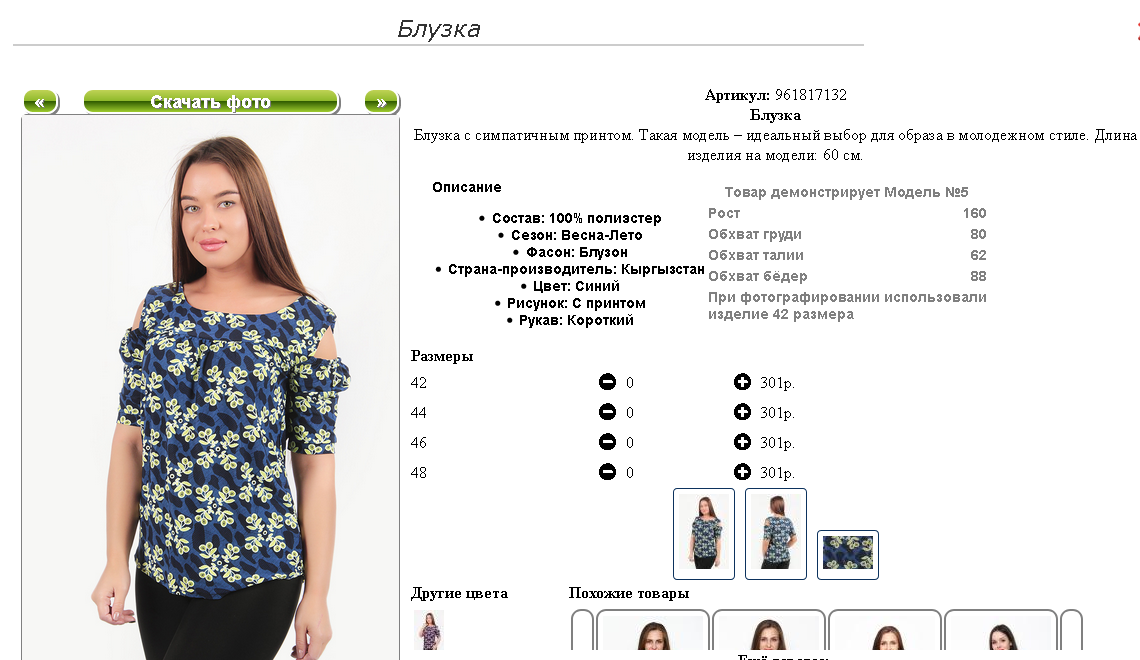Click the next photo arrow button »
Image resolution: width=1140 pixels, height=660 pixels.
click(381, 102)
